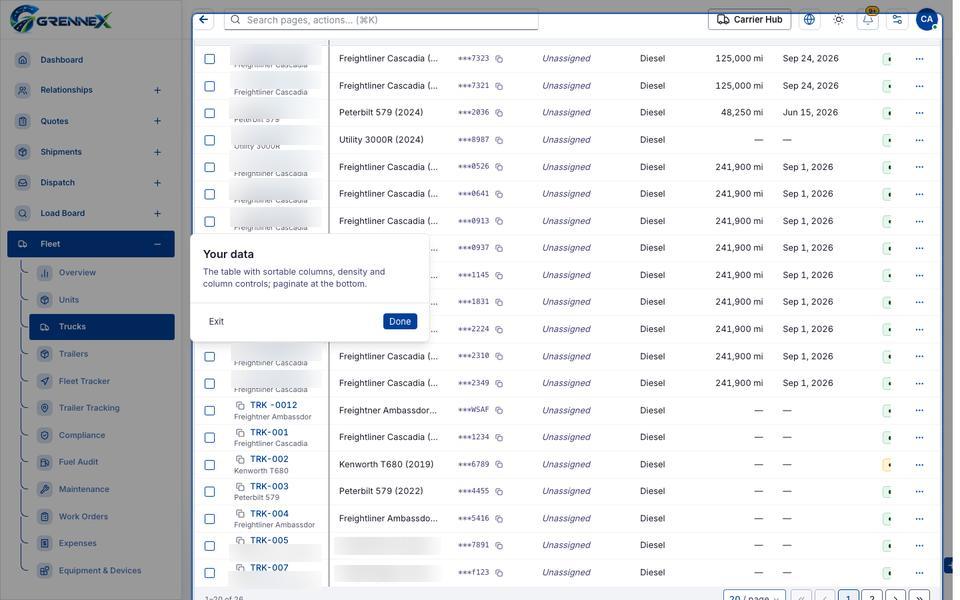Open the Carrier Hub button

coord(749,20)
